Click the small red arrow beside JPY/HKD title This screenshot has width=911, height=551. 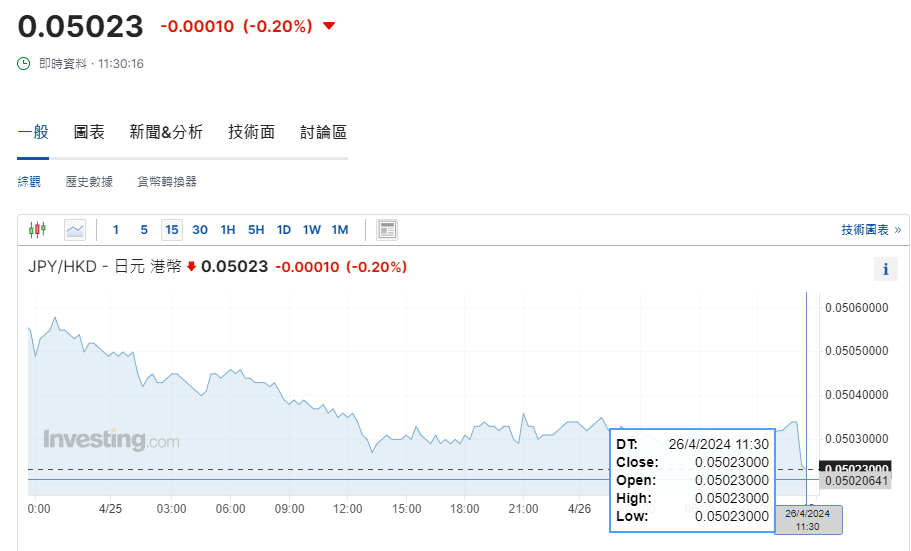pyautogui.click(x=192, y=267)
